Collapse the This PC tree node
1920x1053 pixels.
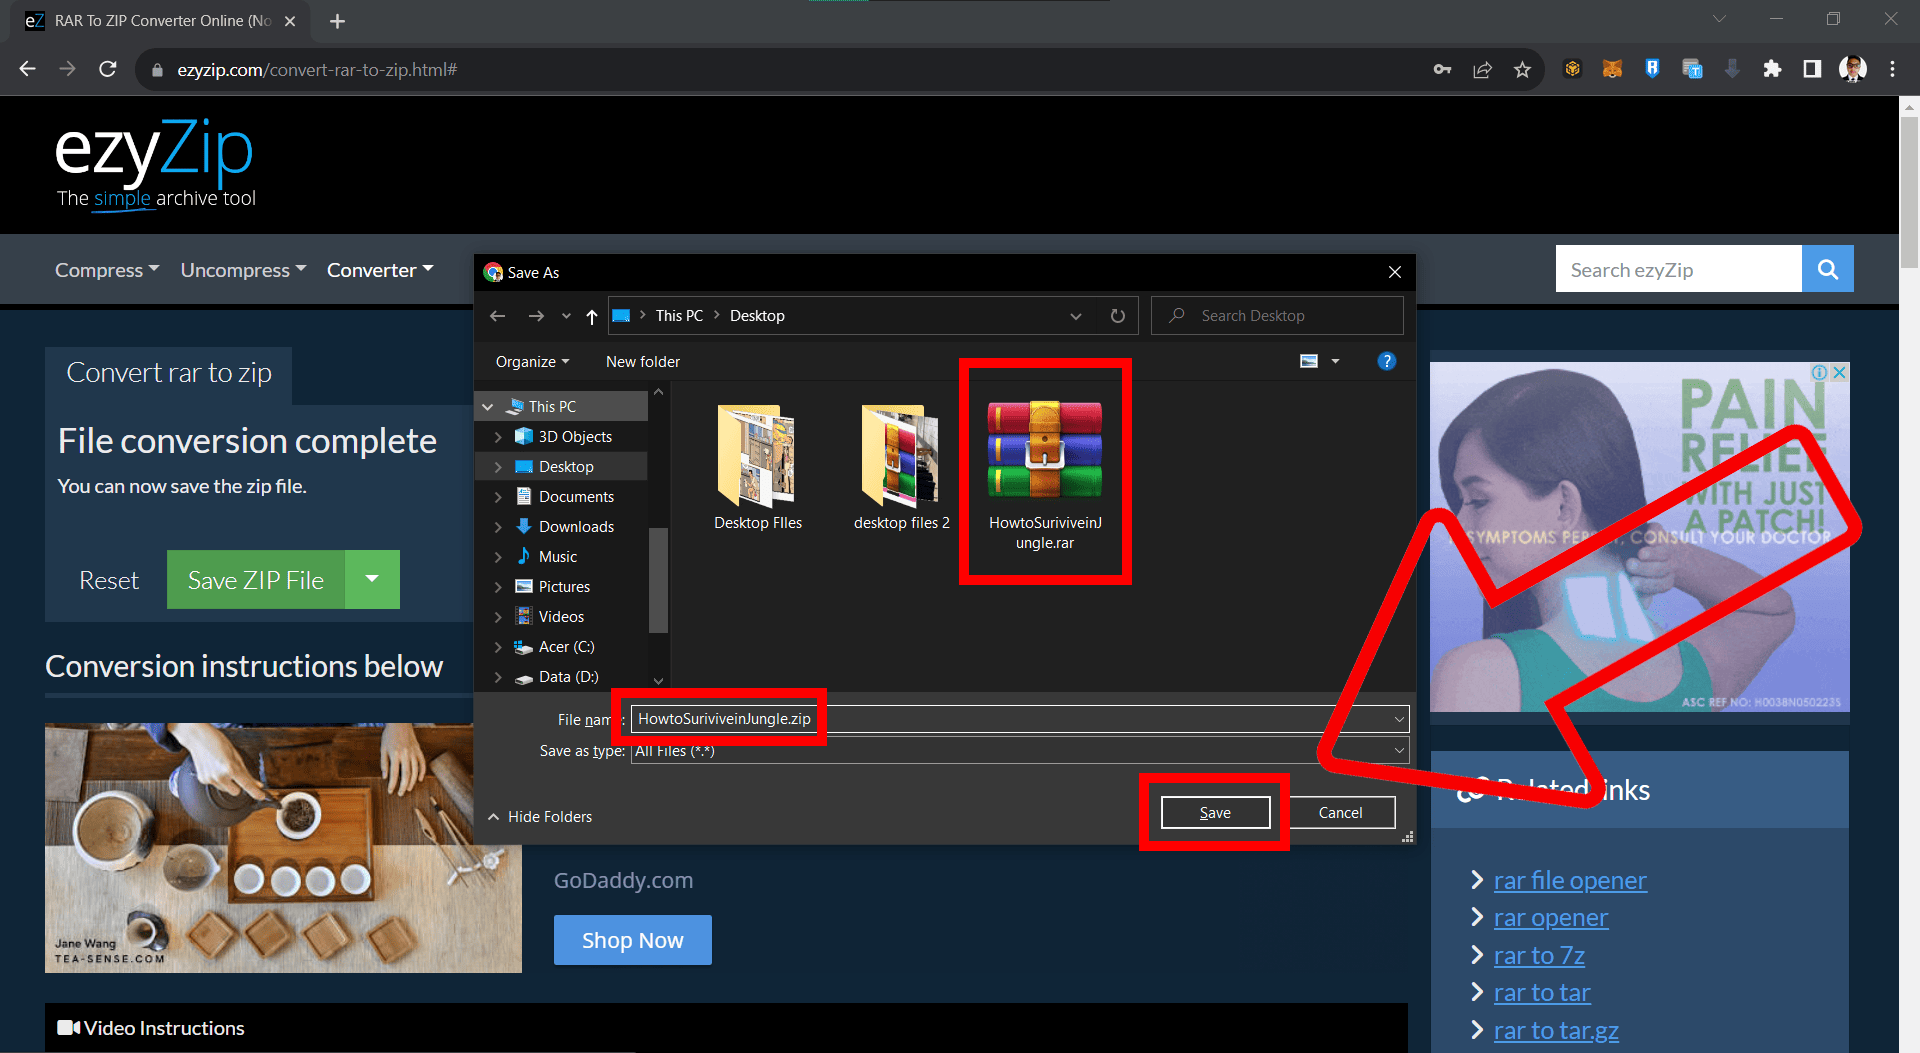pyautogui.click(x=488, y=406)
